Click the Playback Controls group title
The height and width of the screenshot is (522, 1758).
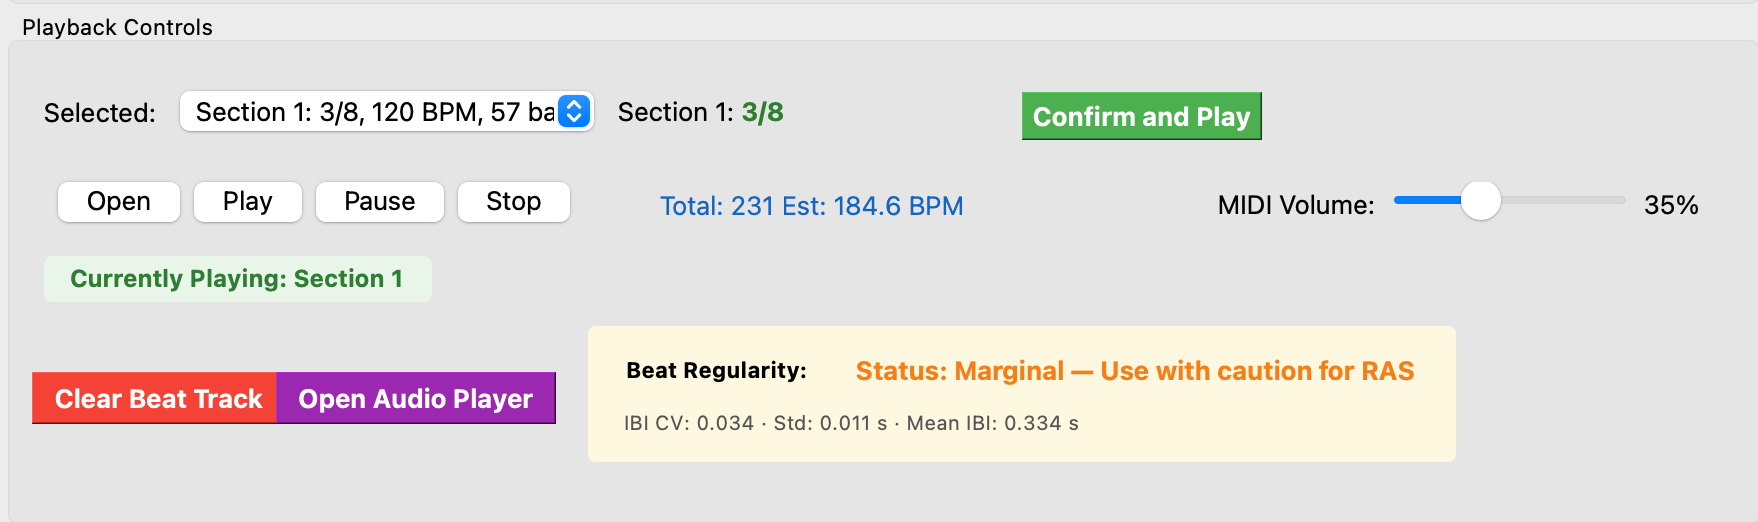tap(117, 27)
